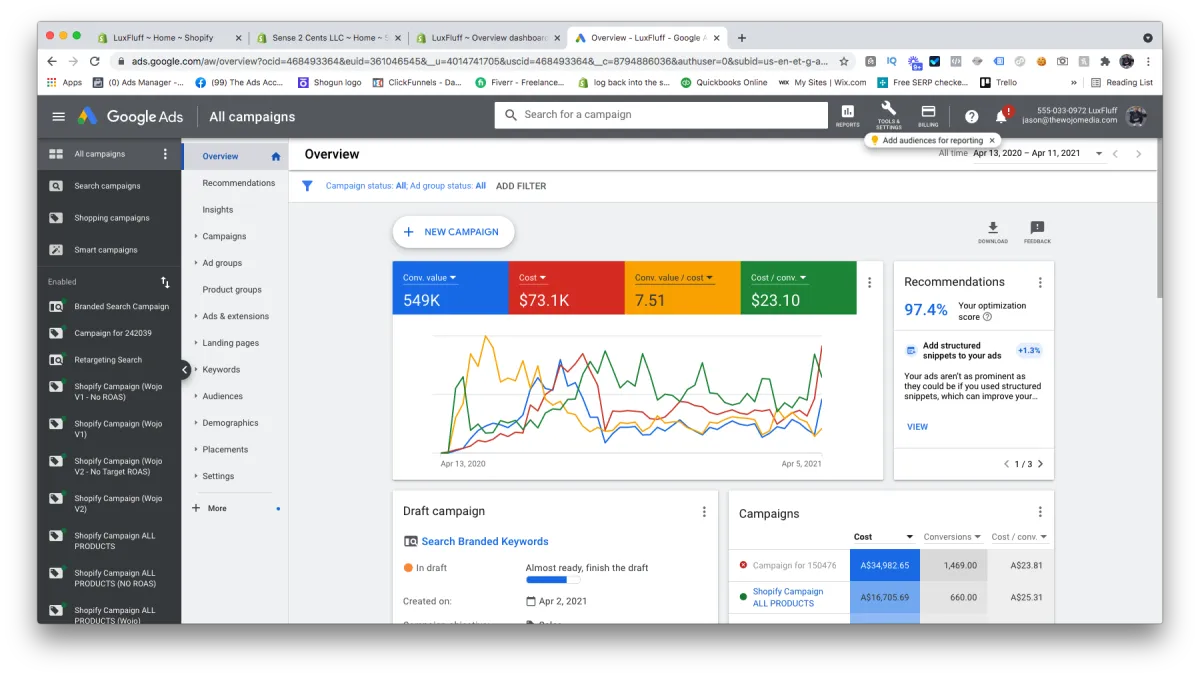Image resolution: width=1200 pixels, height=677 pixels.
Task: Open the Conv. value / cost metric dropdown
Action: (673, 277)
